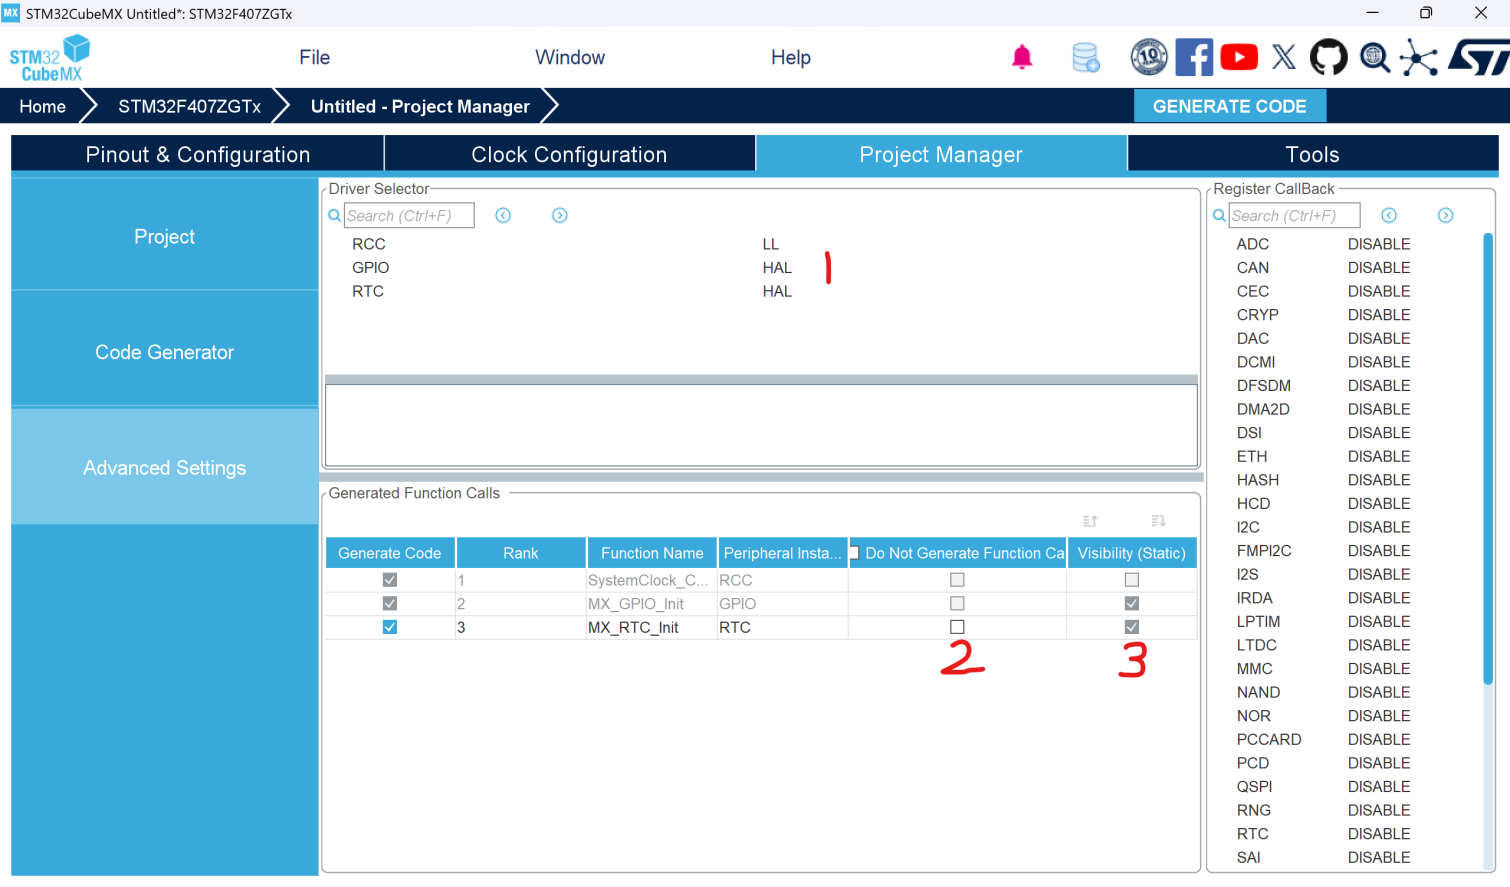
Task: Click STM32F407ZGTx breadcrumb
Action: pyautogui.click(x=189, y=106)
